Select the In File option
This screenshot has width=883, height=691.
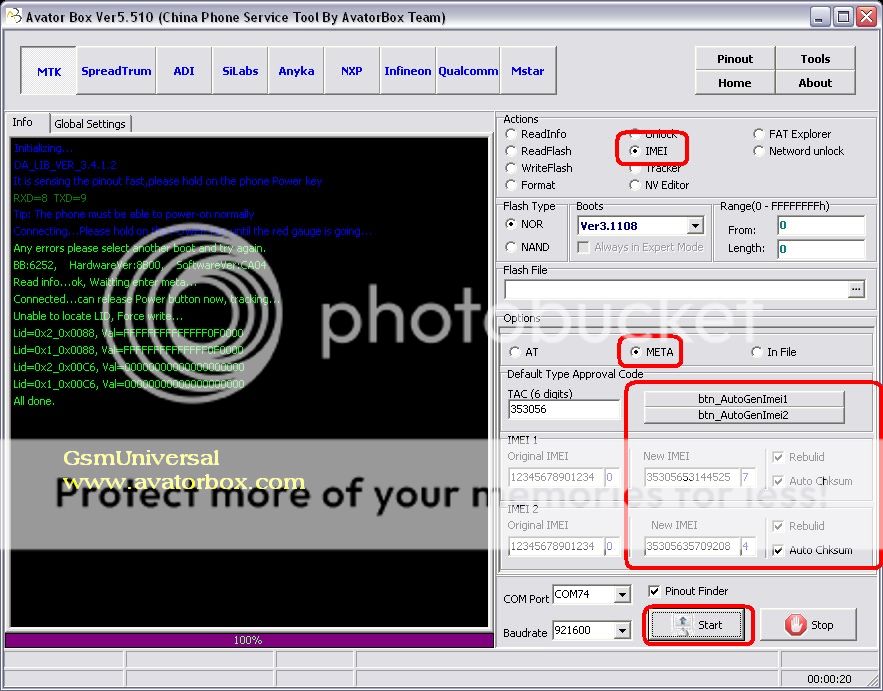774,352
